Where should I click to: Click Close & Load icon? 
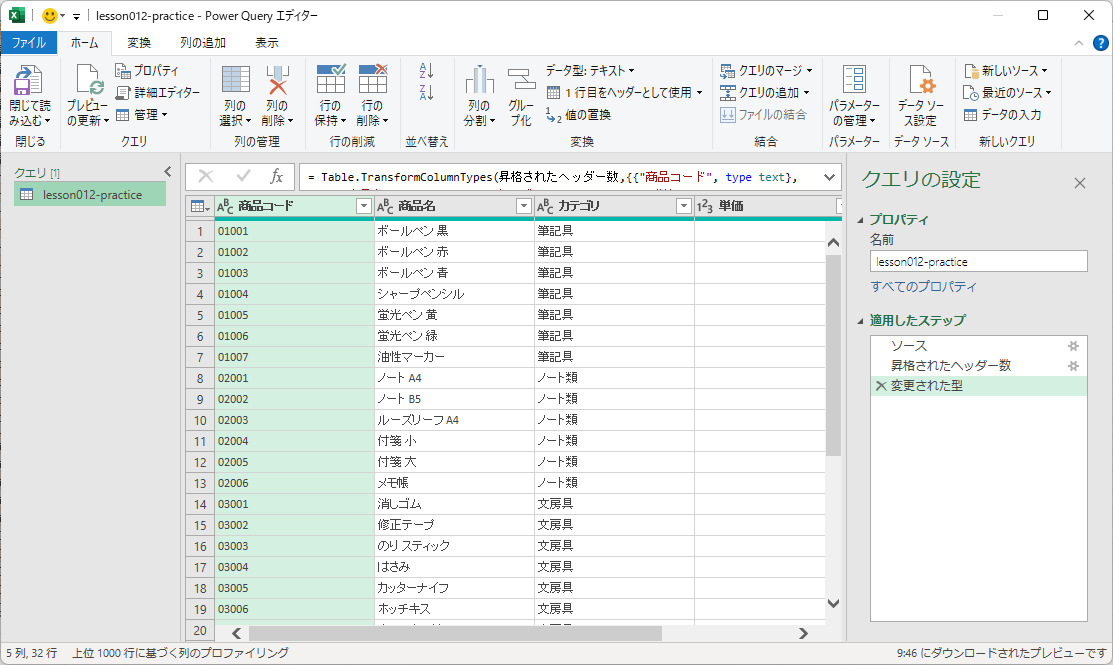click(28, 80)
